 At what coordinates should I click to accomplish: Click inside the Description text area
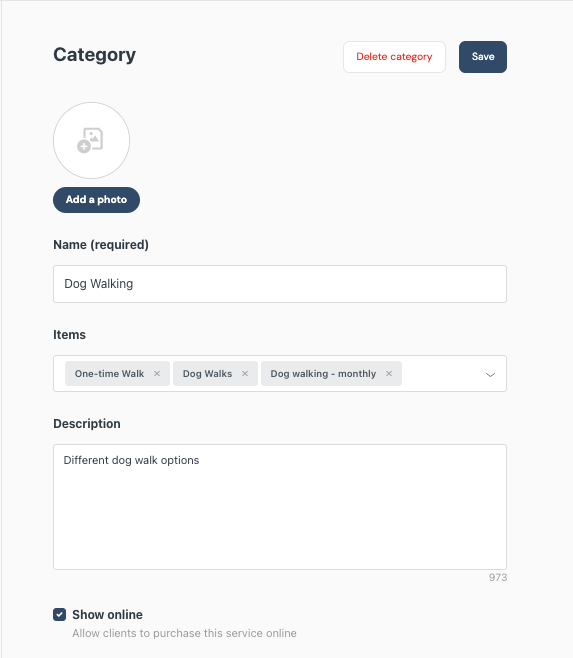pyautogui.click(x=280, y=507)
